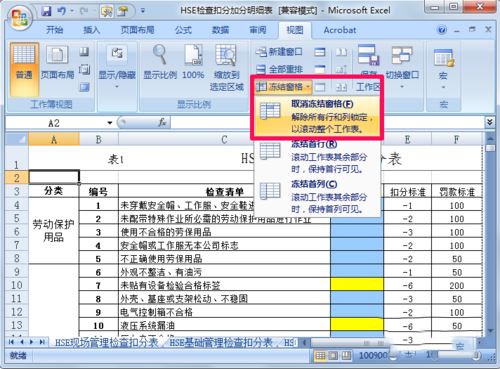
Task: Go to next sheet tab arrow
Action: tap(32, 342)
